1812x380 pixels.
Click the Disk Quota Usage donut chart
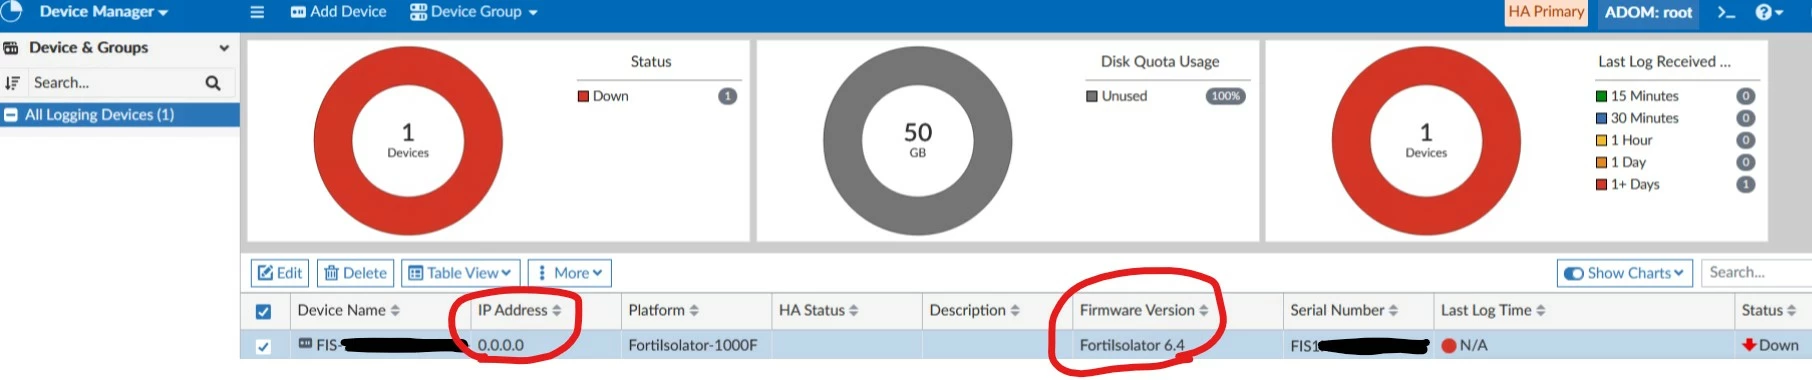click(917, 141)
